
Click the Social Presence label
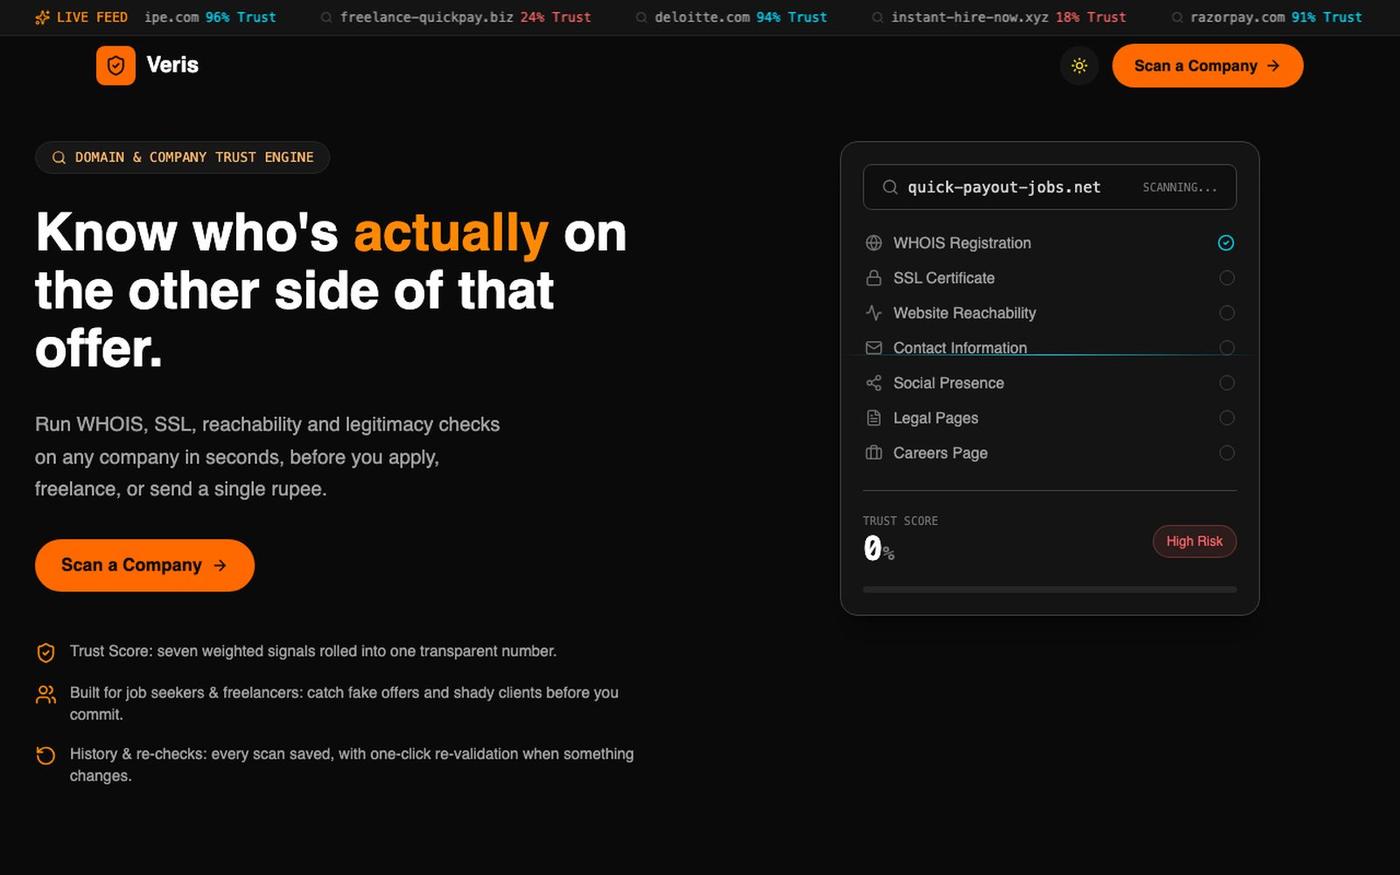pos(948,383)
